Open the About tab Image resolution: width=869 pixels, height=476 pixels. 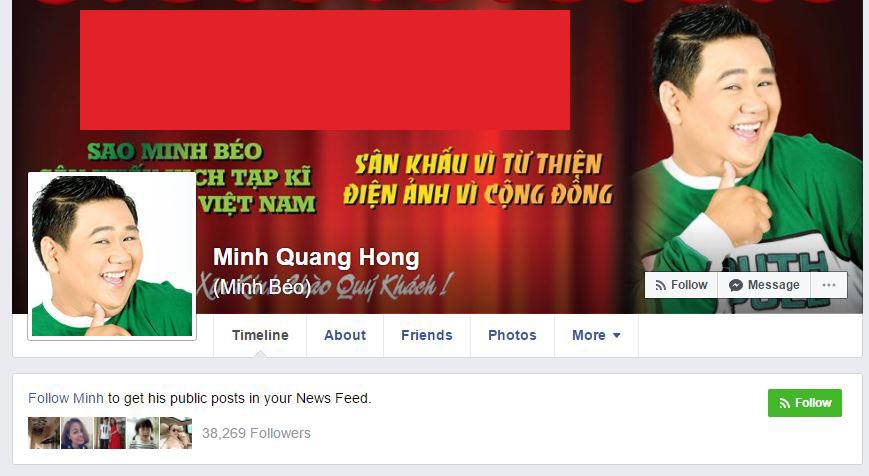coord(345,335)
